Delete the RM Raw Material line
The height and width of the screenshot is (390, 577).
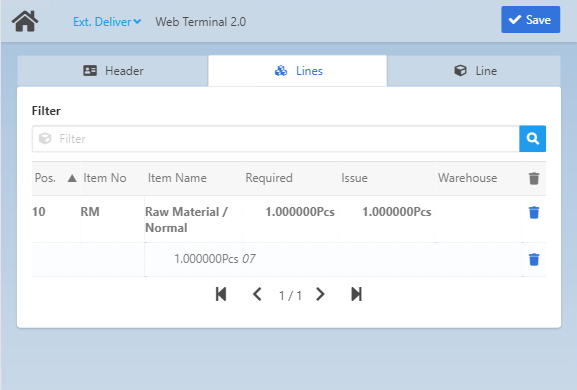click(534, 212)
